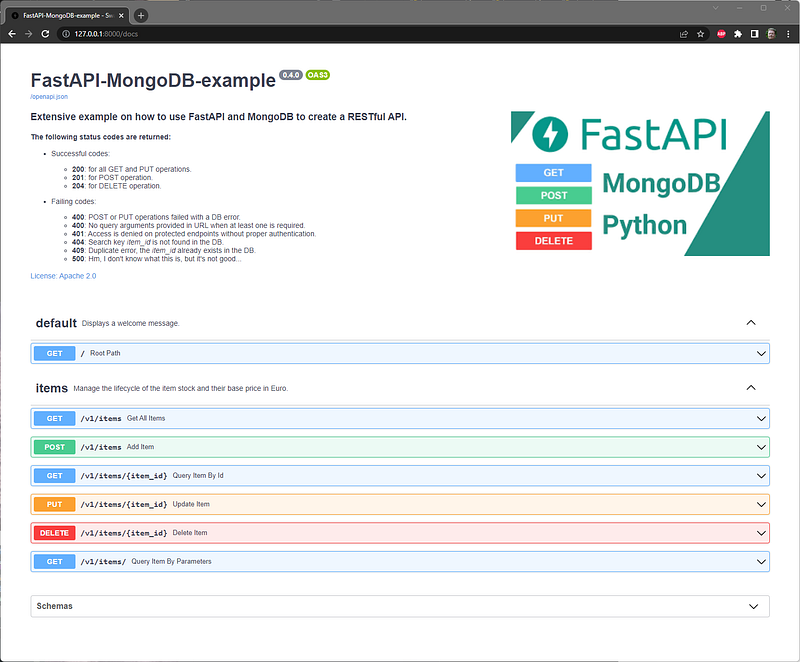
Task: Click the OAS3 badge
Action: 317,75
